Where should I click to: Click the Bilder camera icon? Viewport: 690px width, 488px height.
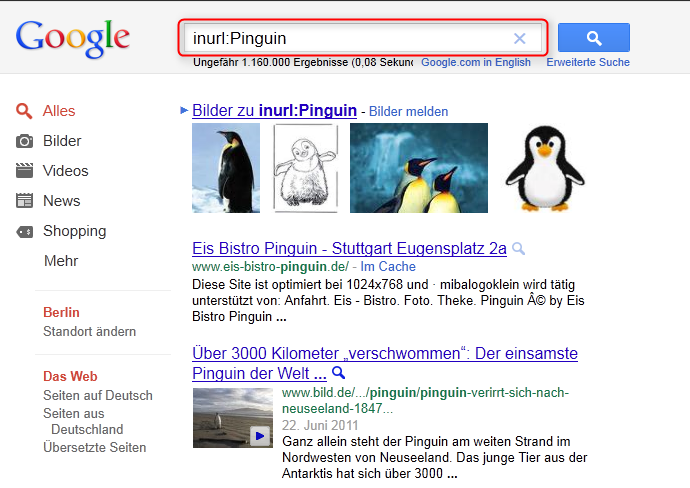tap(24, 141)
